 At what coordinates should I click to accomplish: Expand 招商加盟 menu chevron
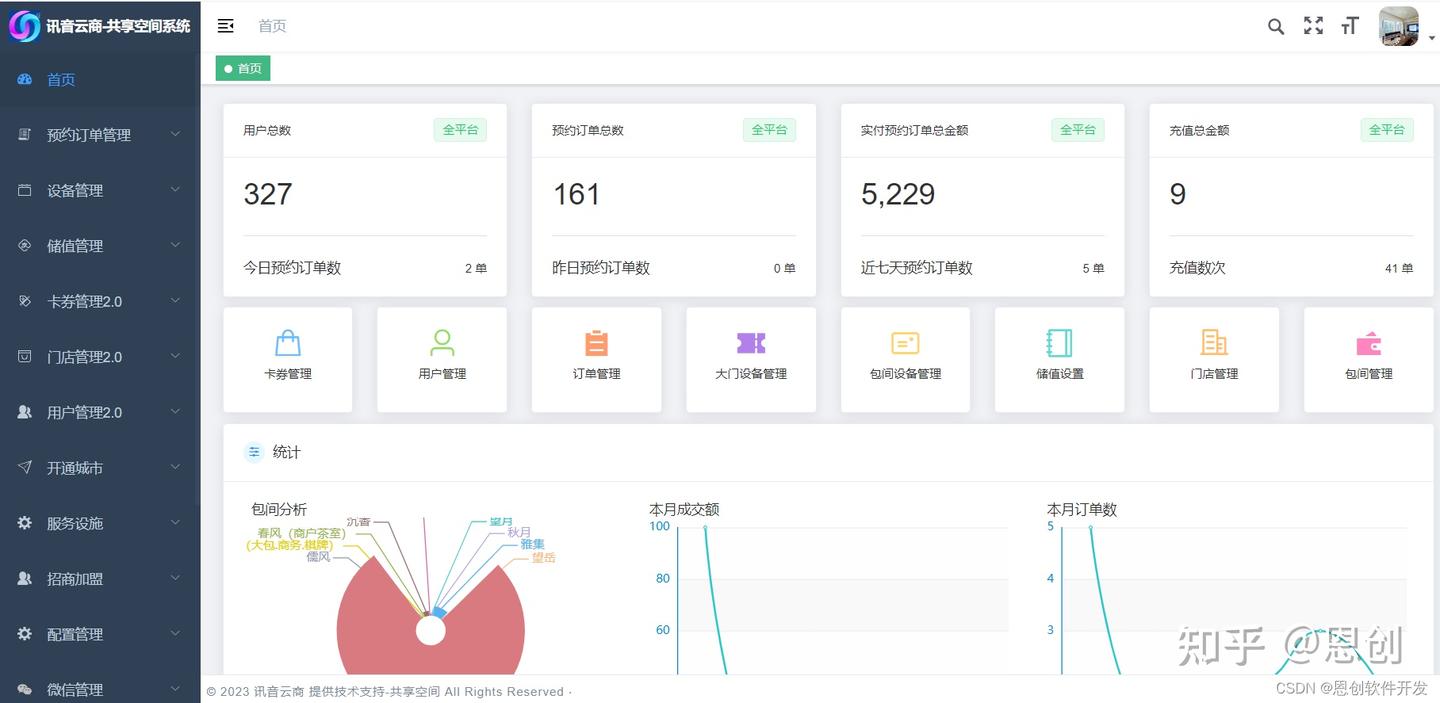(x=175, y=578)
